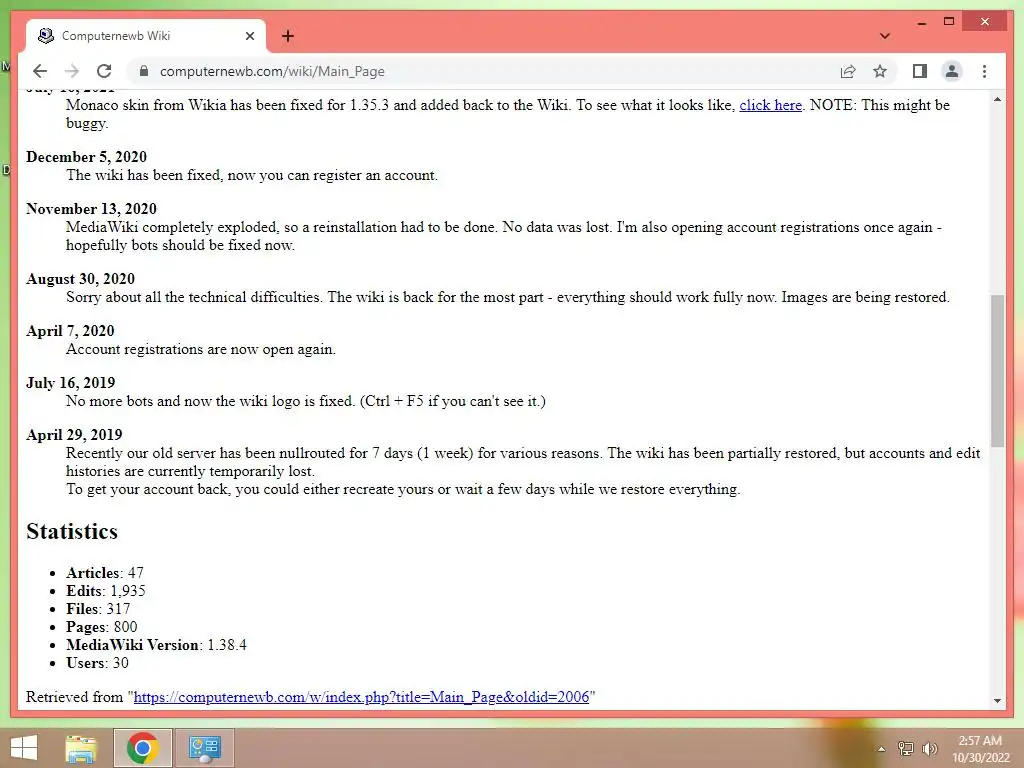Click the 'Edits: 1,935' statistic
1024x768 pixels.
click(106, 591)
